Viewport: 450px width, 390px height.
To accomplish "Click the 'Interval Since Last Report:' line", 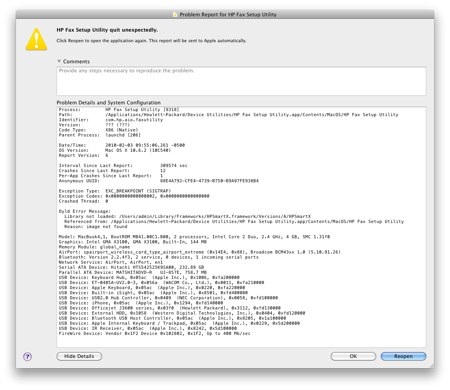I will (123, 166).
